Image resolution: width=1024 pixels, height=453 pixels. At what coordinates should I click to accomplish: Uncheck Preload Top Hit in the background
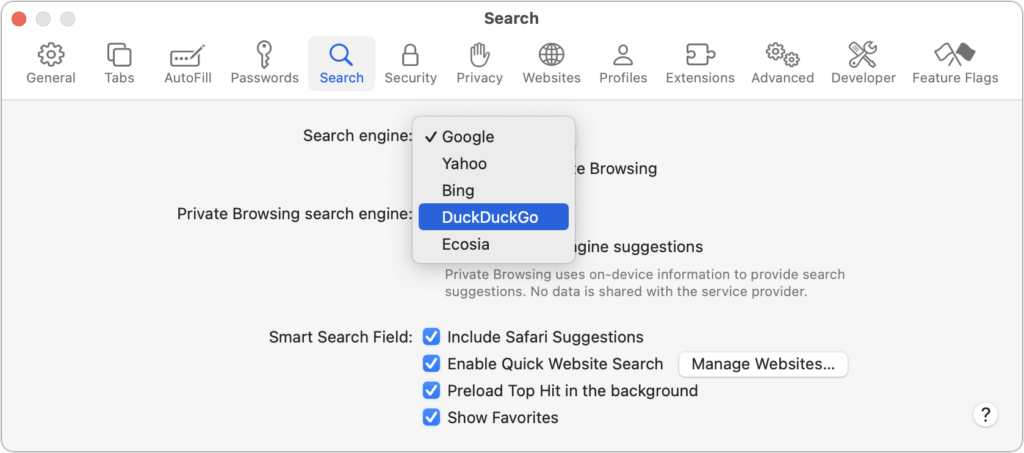coord(431,391)
